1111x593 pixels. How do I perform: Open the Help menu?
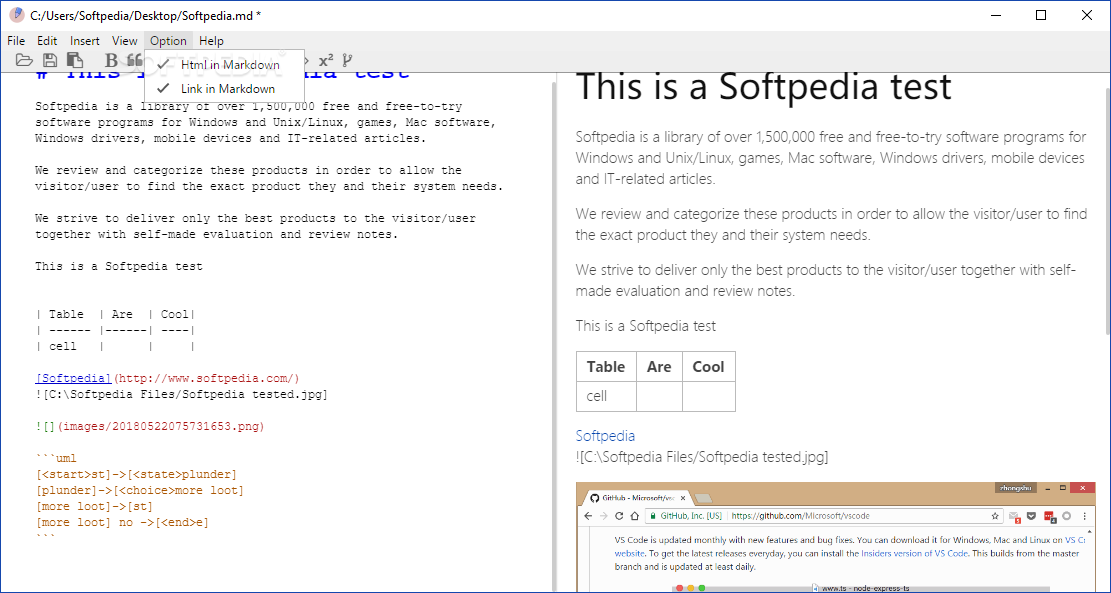(x=211, y=41)
